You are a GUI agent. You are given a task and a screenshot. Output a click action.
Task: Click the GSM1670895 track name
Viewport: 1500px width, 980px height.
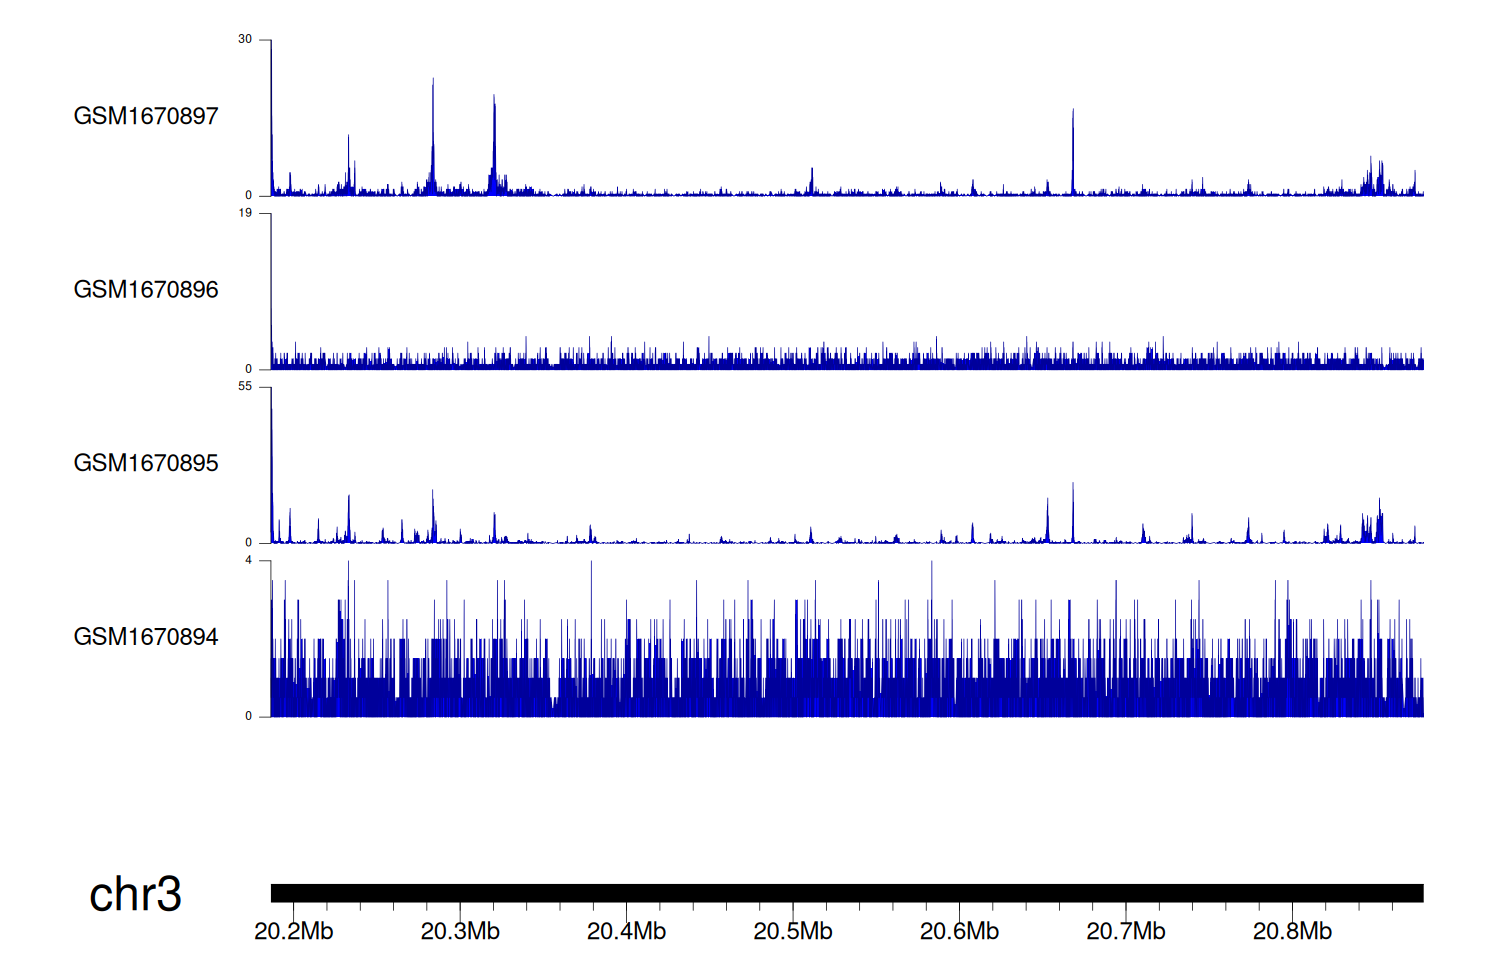point(146,463)
